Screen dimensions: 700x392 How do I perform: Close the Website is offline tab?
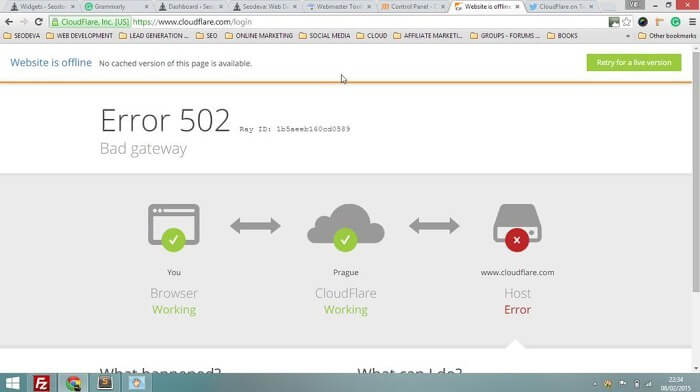click(x=517, y=7)
